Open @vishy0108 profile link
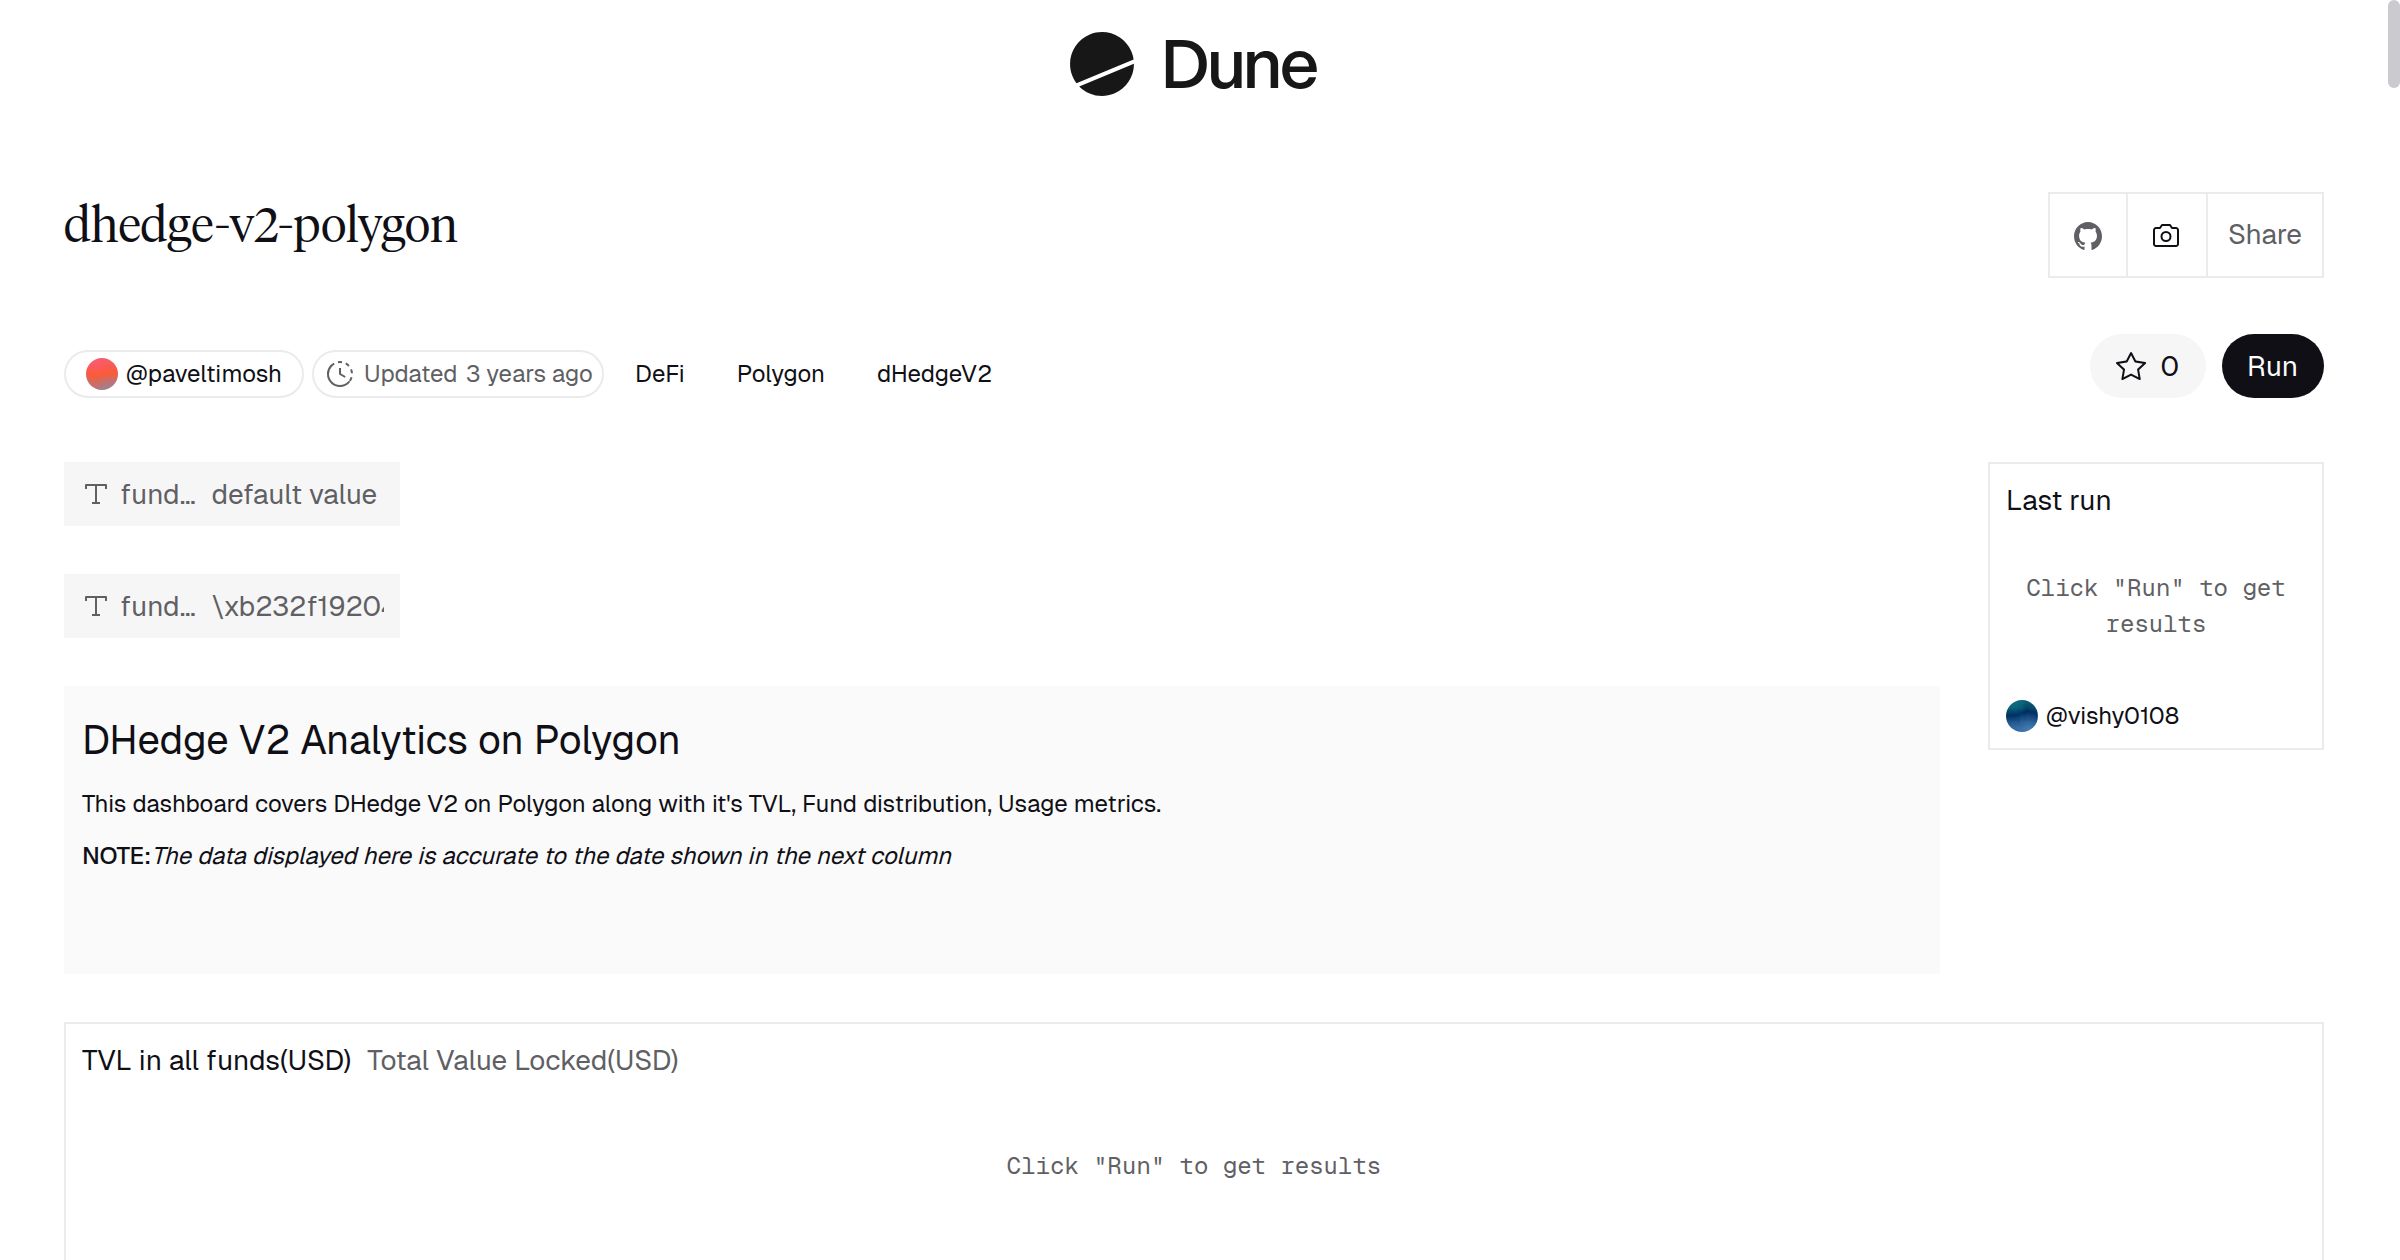 coord(2111,716)
